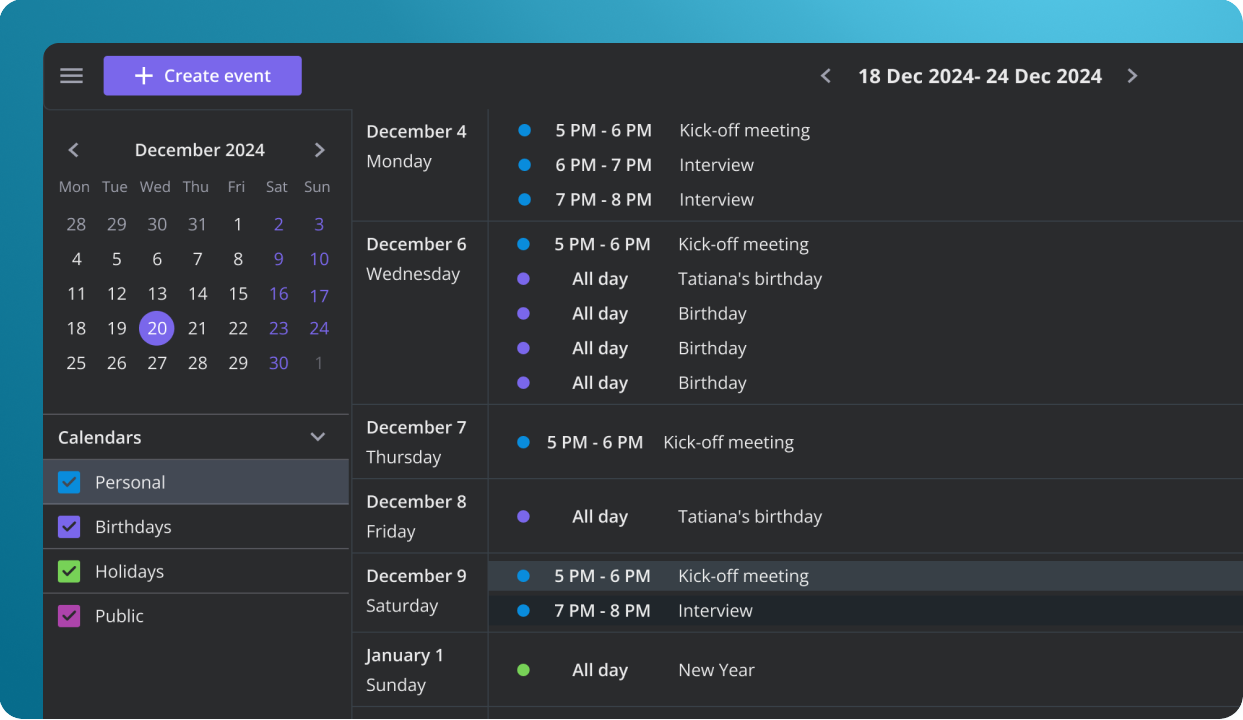Select the Public calendar label
Viewport: 1243px width, 720px height.
tap(119, 616)
